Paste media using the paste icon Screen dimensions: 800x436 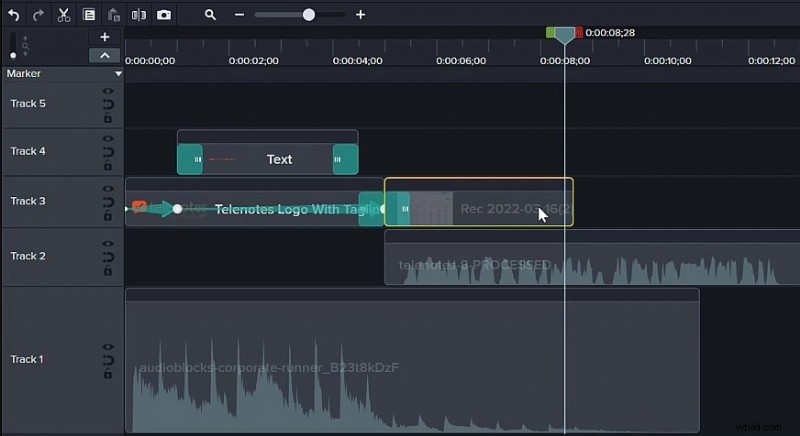[113, 15]
